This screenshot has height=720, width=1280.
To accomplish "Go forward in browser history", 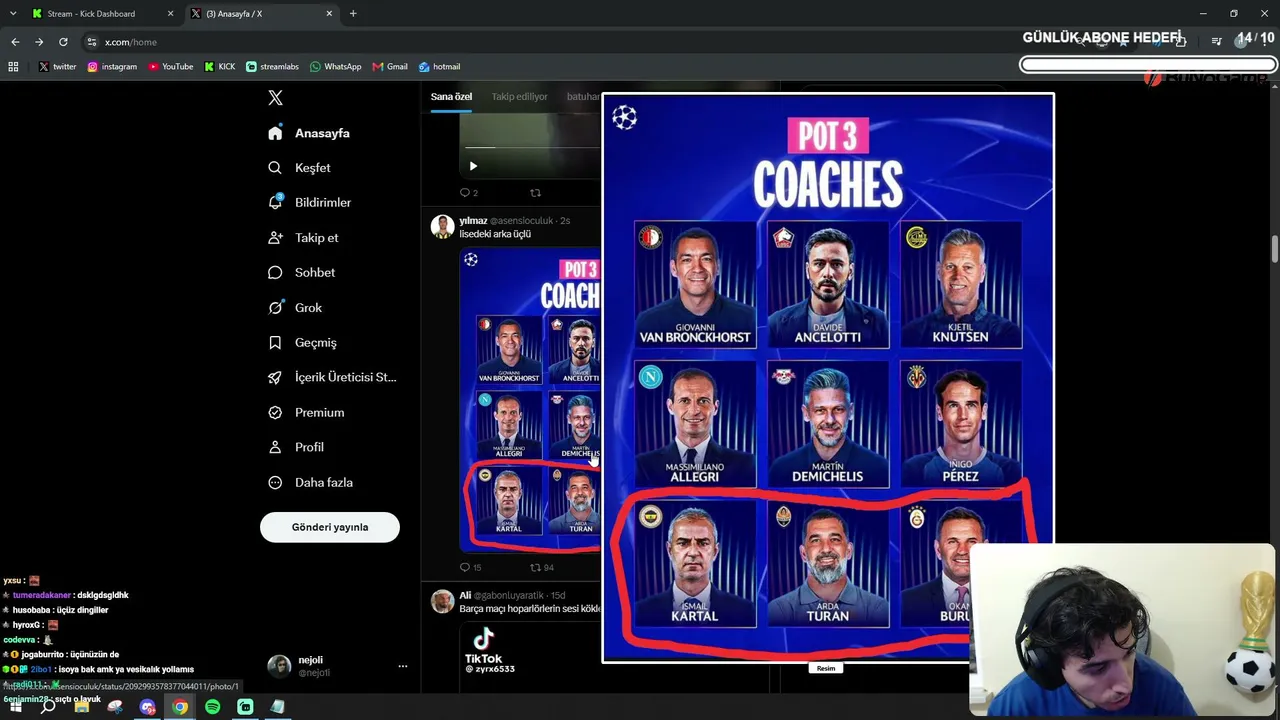I will 39,42.
